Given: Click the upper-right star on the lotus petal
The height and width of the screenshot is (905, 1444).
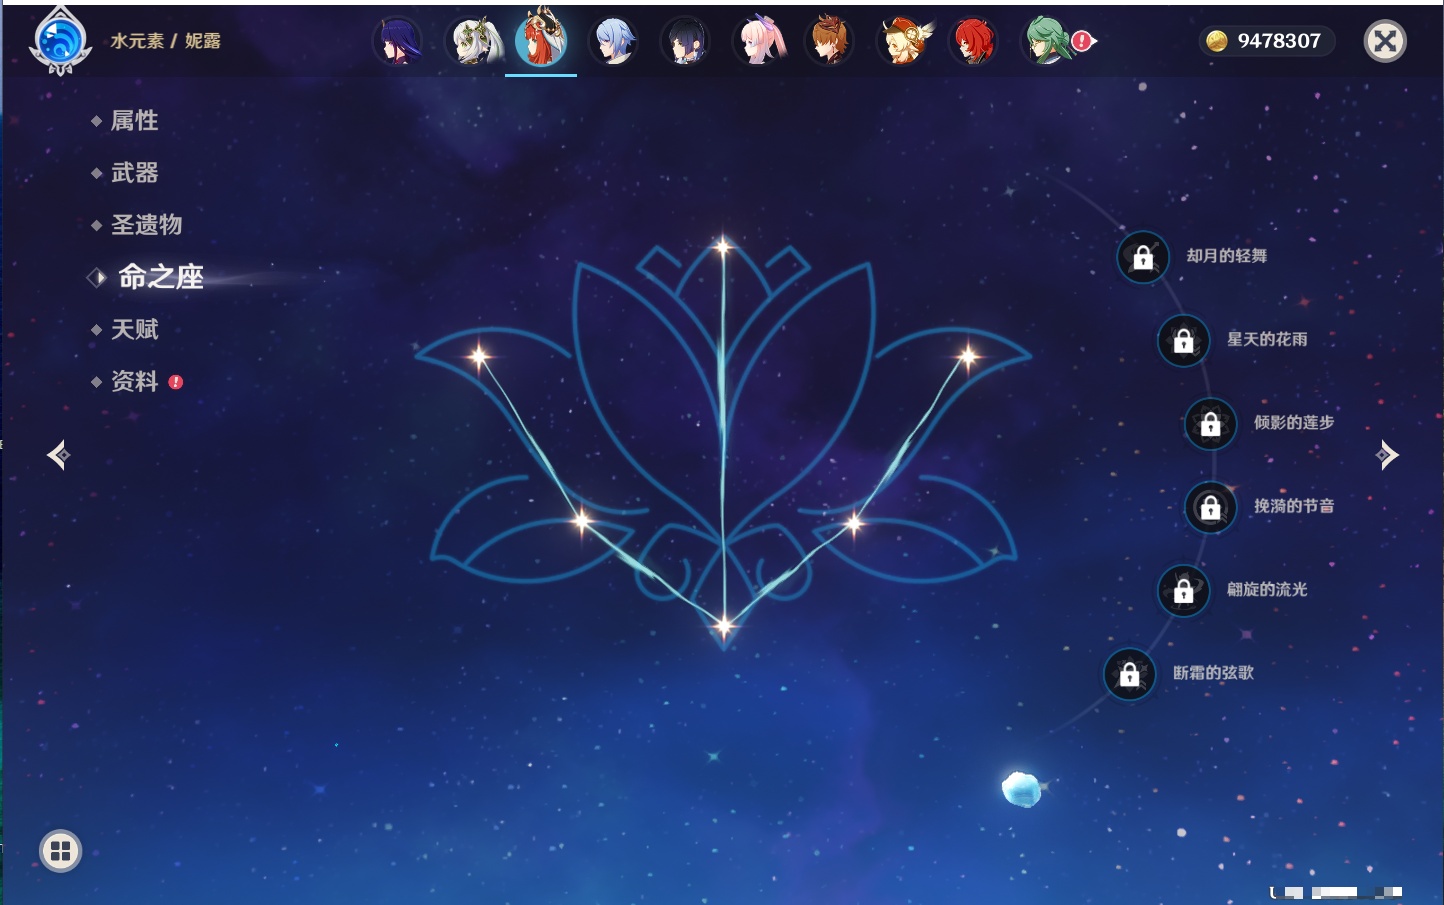Looking at the screenshot, I should 968,355.
